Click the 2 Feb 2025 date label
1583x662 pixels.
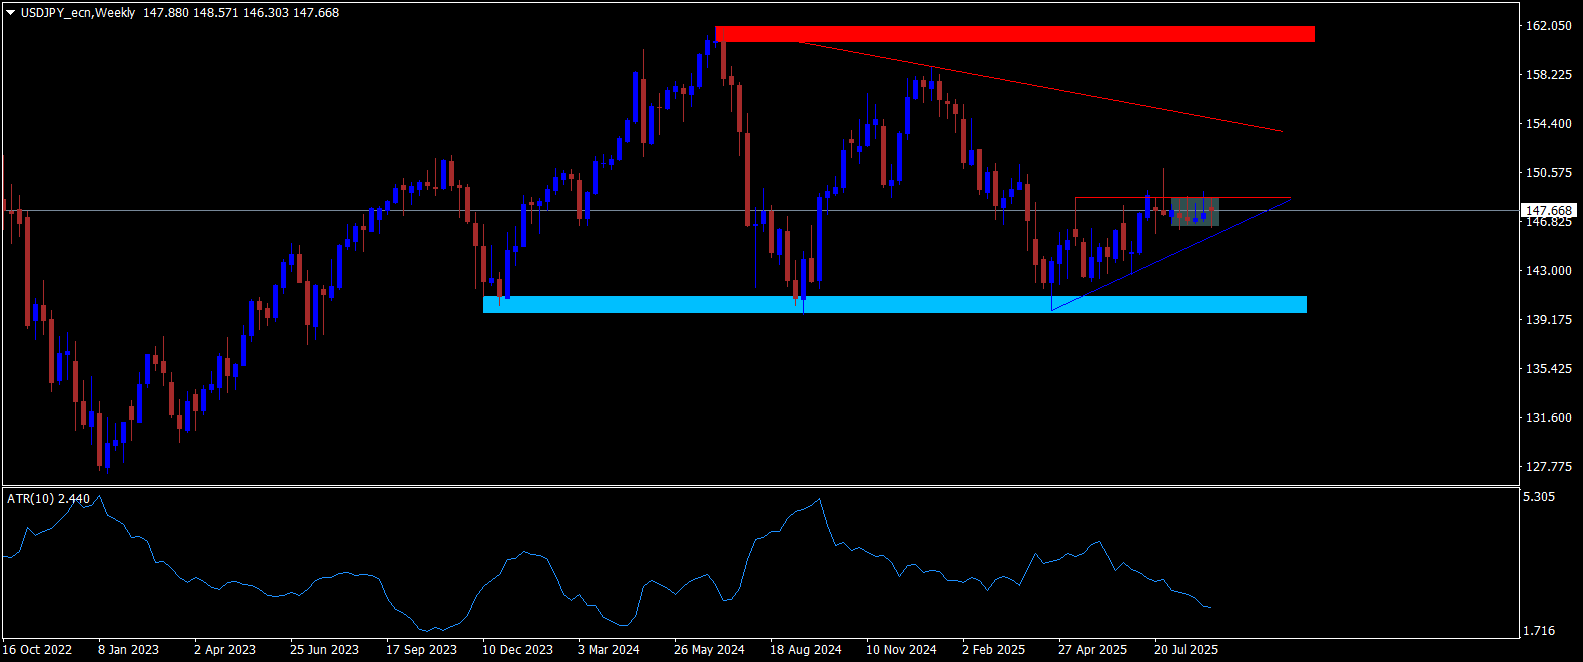coord(993,650)
